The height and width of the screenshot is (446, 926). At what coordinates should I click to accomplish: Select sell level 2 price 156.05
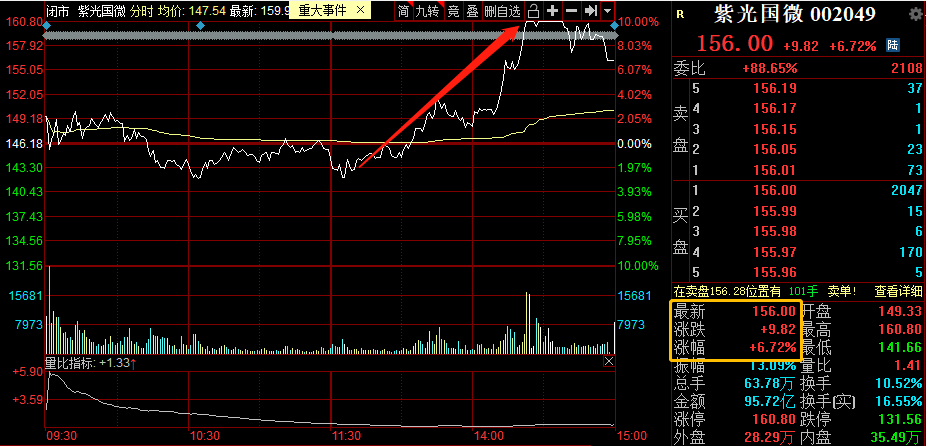775,149
